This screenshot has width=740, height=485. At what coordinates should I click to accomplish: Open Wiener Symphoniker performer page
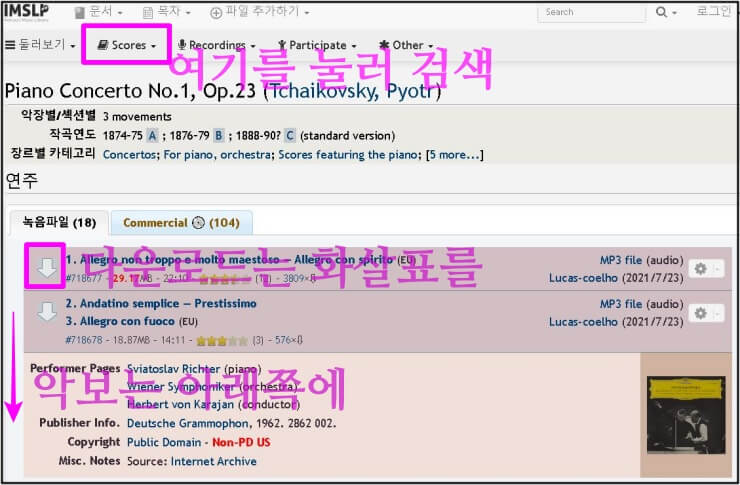[x=181, y=387]
